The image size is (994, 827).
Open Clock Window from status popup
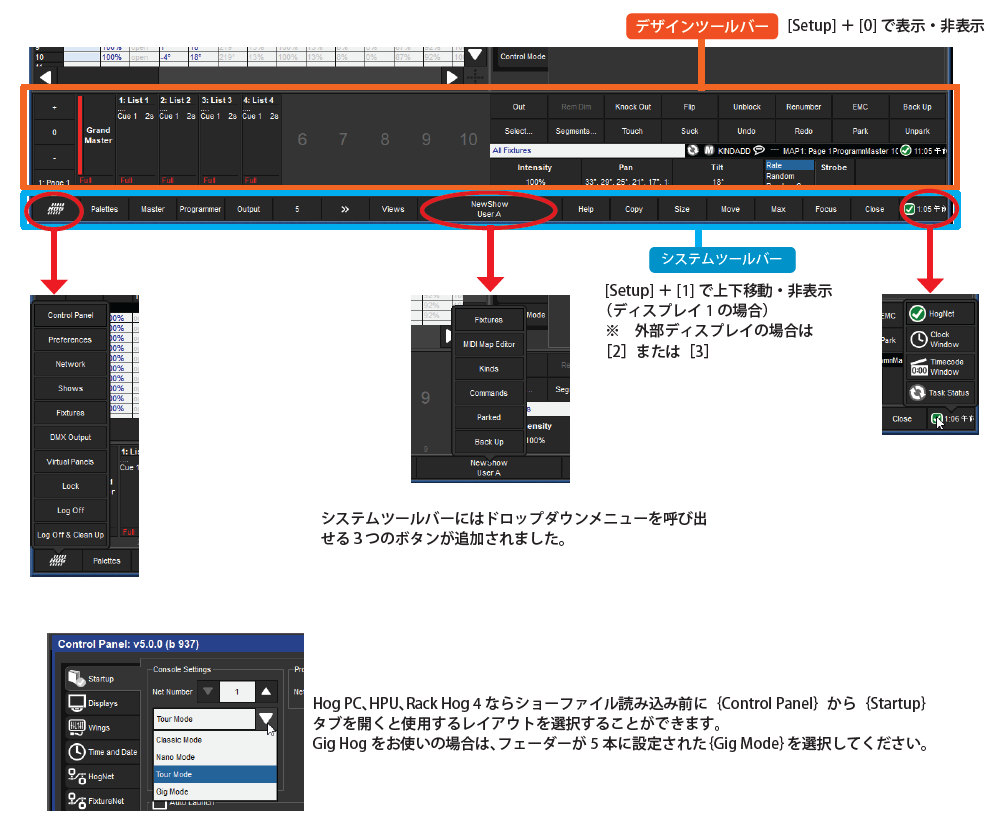coord(939,340)
